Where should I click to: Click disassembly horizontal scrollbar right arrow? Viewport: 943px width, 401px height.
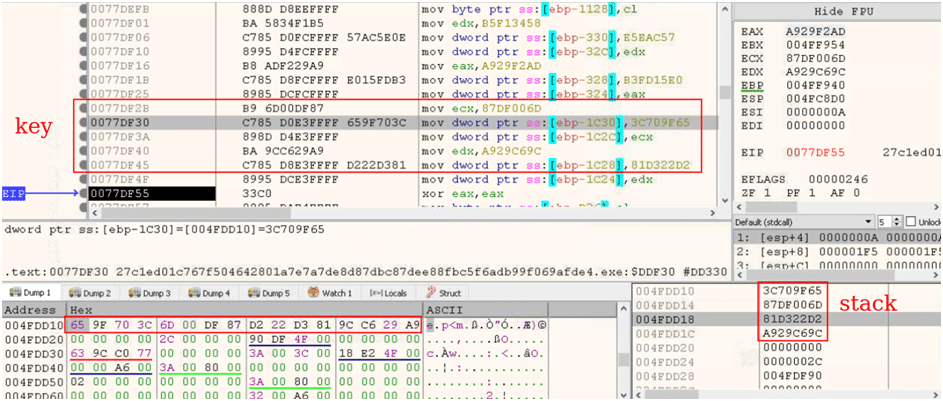click(x=712, y=213)
